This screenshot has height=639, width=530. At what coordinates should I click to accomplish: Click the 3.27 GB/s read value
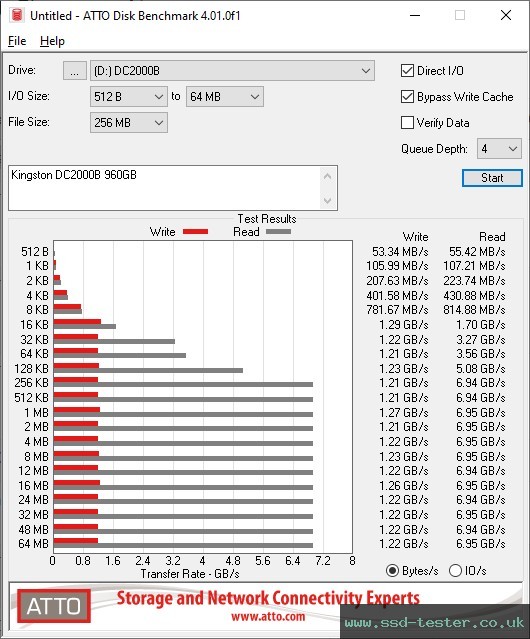(x=481, y=339)
